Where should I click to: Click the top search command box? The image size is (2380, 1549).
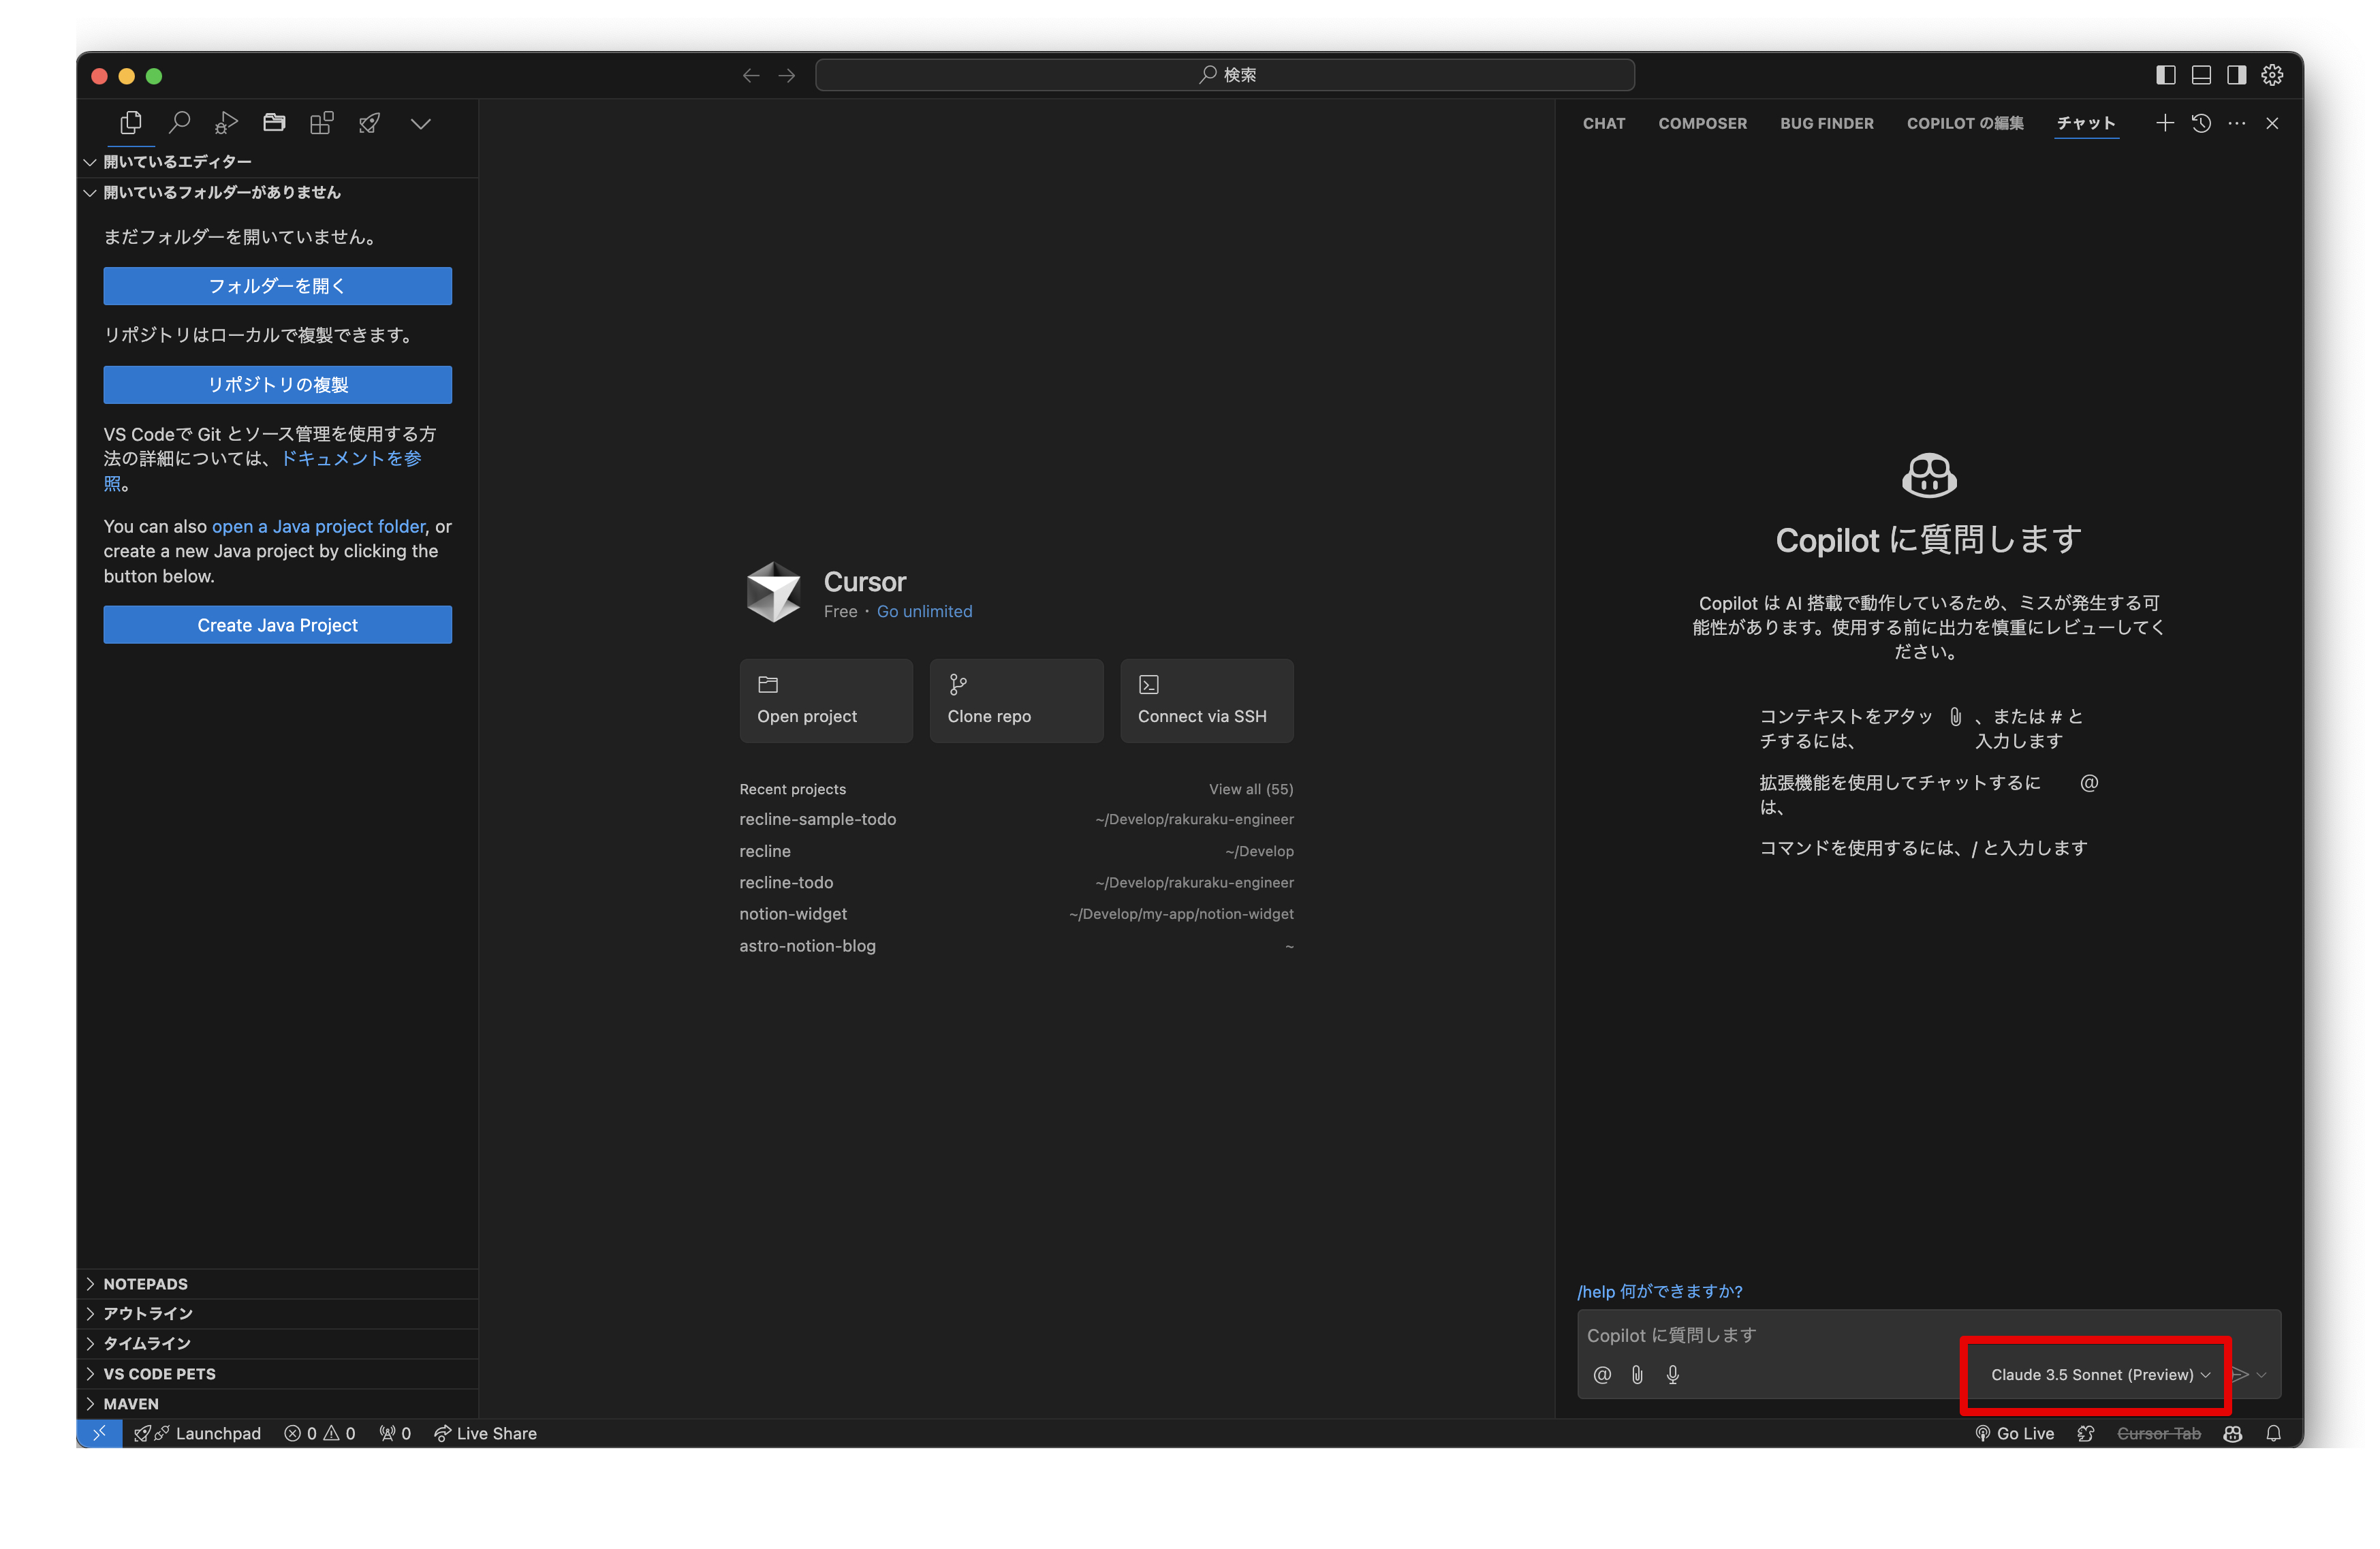pos(1225,75)
